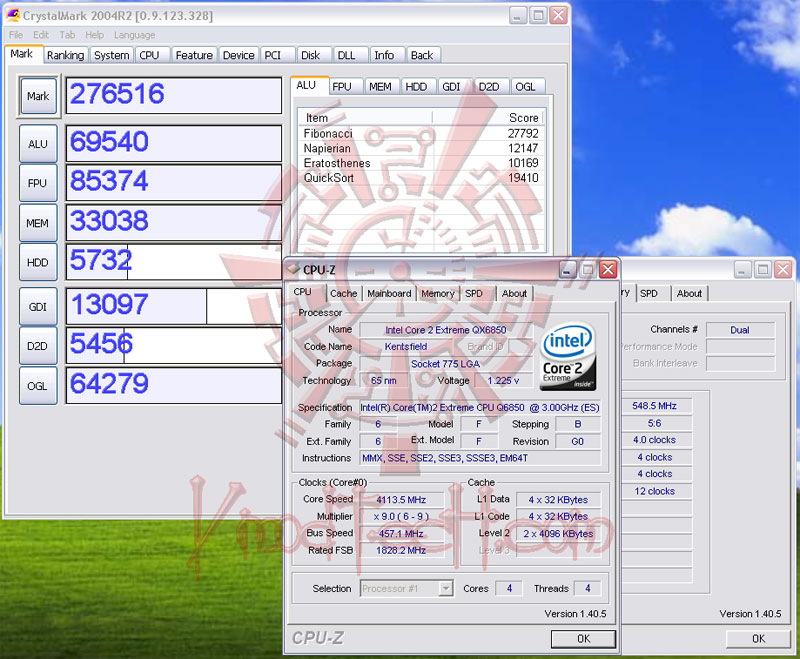Click the total Mark score 276516
This screenshot has width=800, height=659.
(174, 95)
